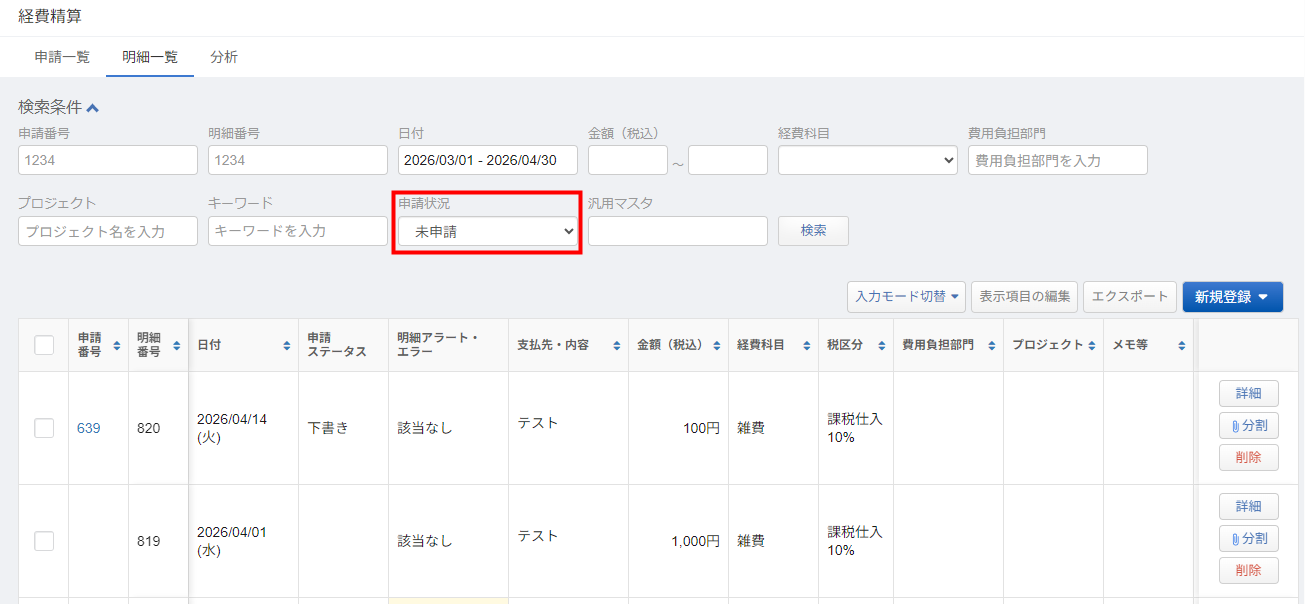Toggle the select-all checkbox in table header
This screenshot has width=1305, height=604.
click(44, 345)
